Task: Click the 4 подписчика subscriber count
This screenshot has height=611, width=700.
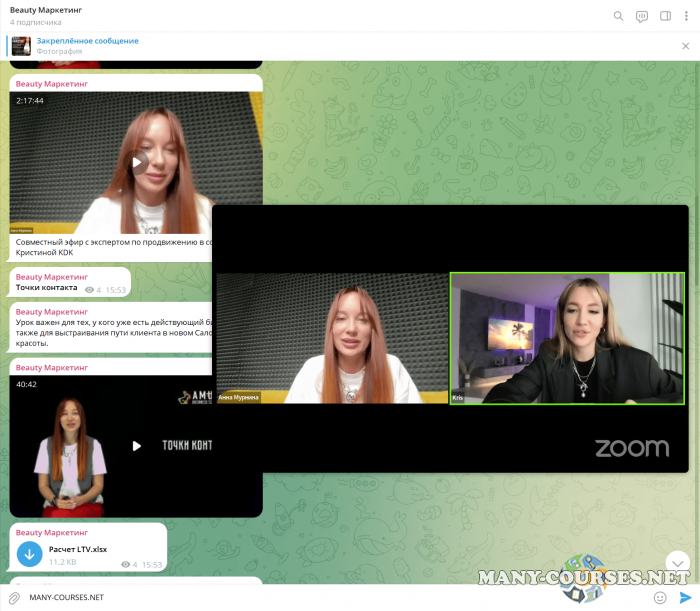Action: [35, 22]
